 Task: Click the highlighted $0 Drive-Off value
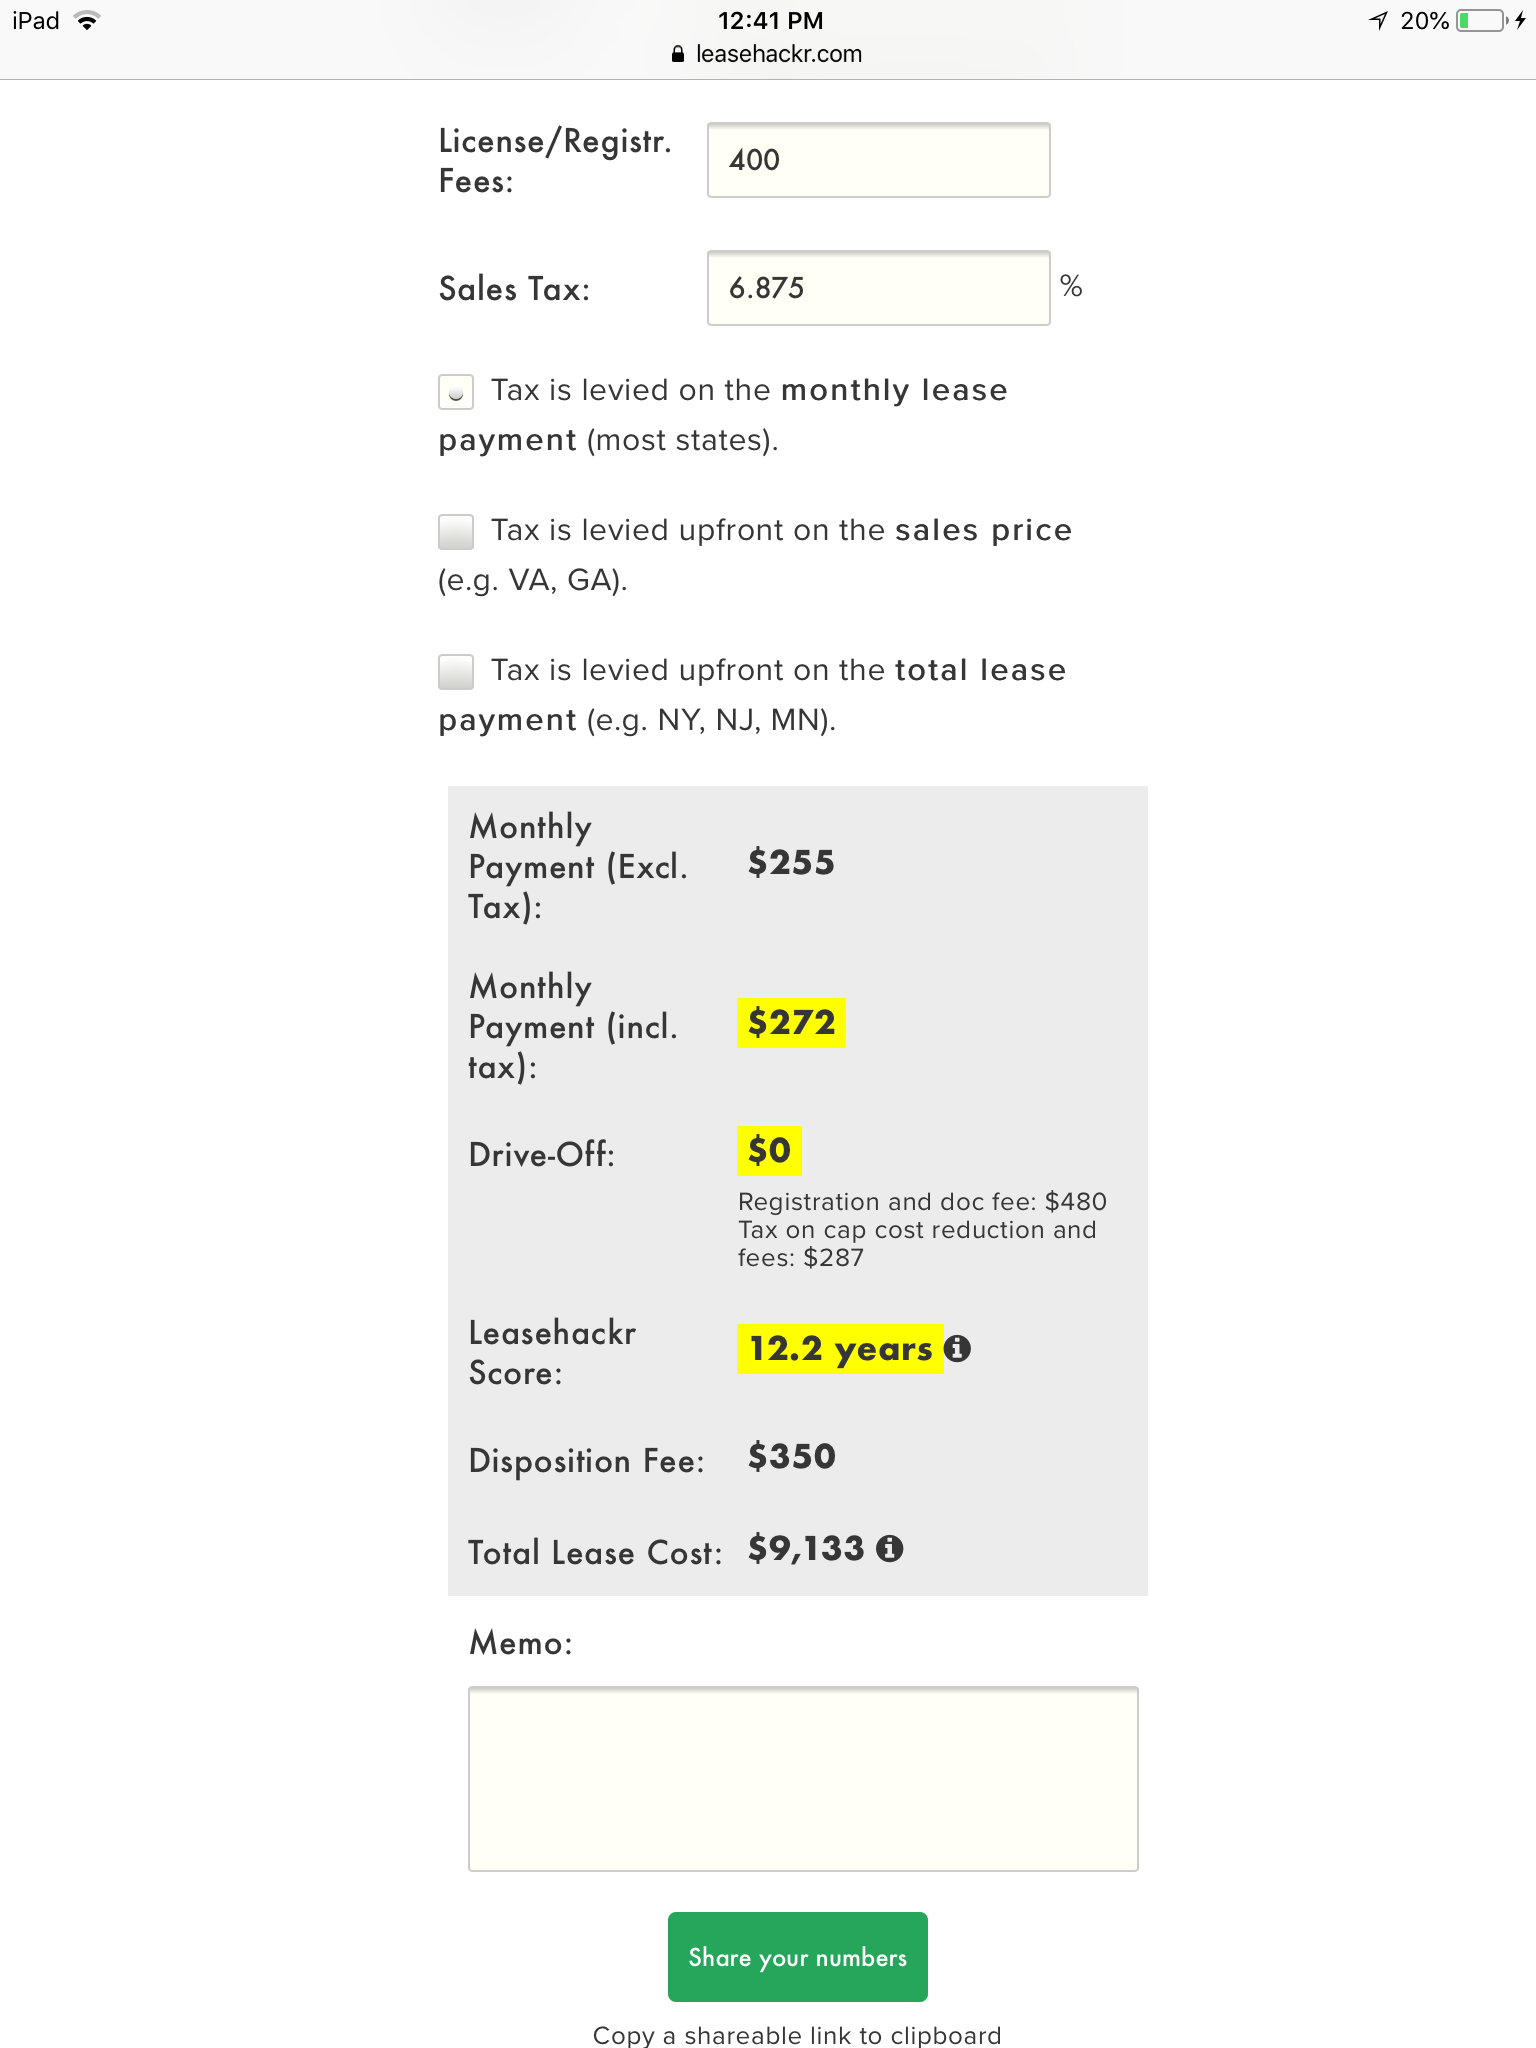[769, 1151]
